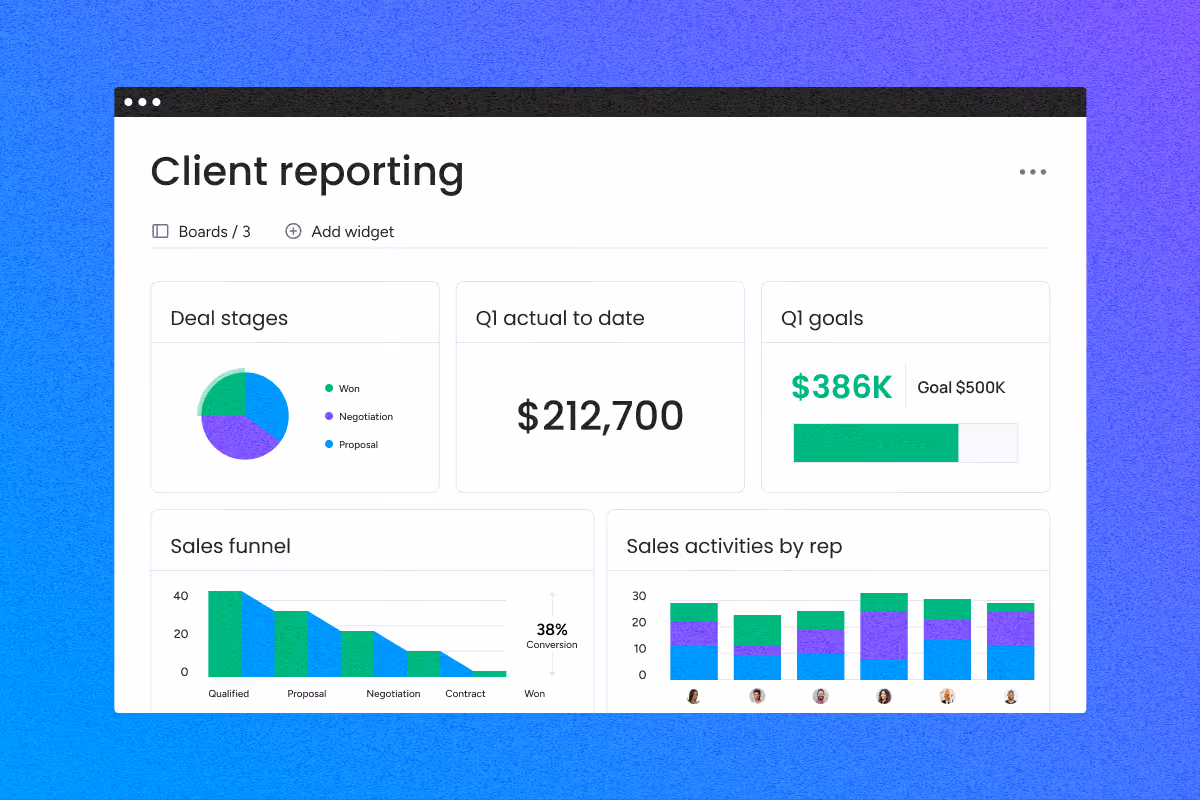The width and height of the screenshot is (1200, 800).
Task: Click the Contract green bar in Sales funnel
Action: click(x=423, y=664)
